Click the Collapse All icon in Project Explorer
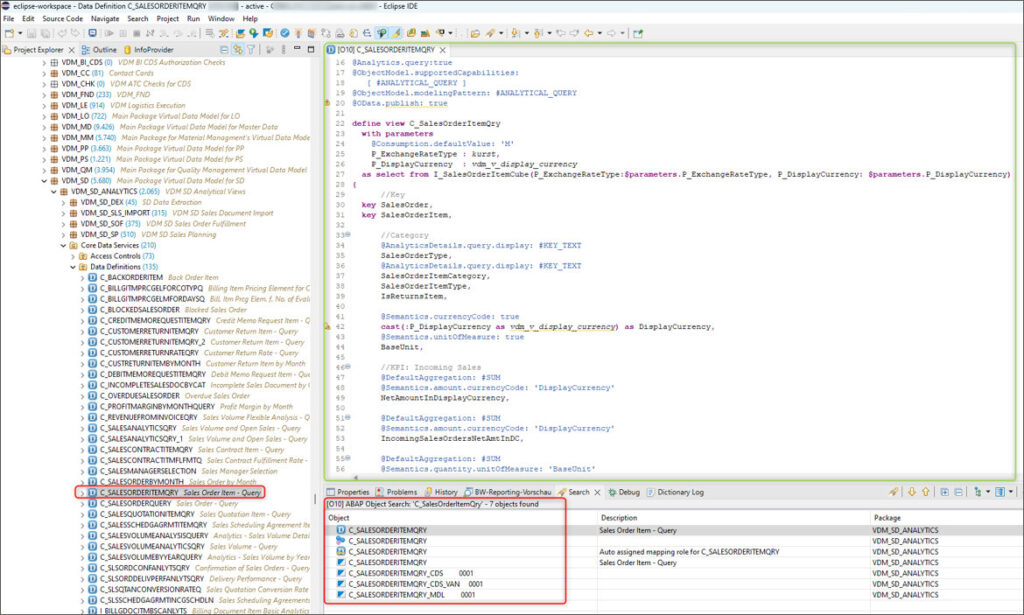The image size is (1024, 615). (x=224, y=50)
